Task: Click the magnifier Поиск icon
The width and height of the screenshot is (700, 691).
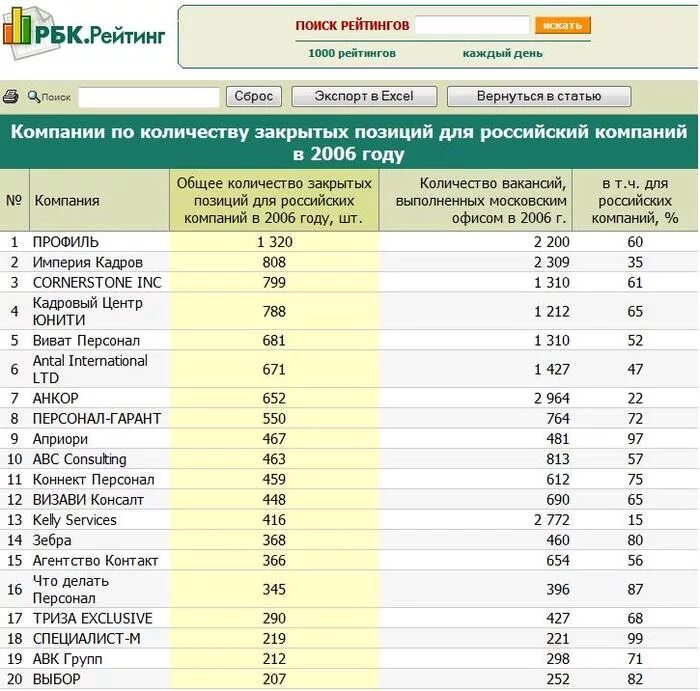Action: [34, 96]
